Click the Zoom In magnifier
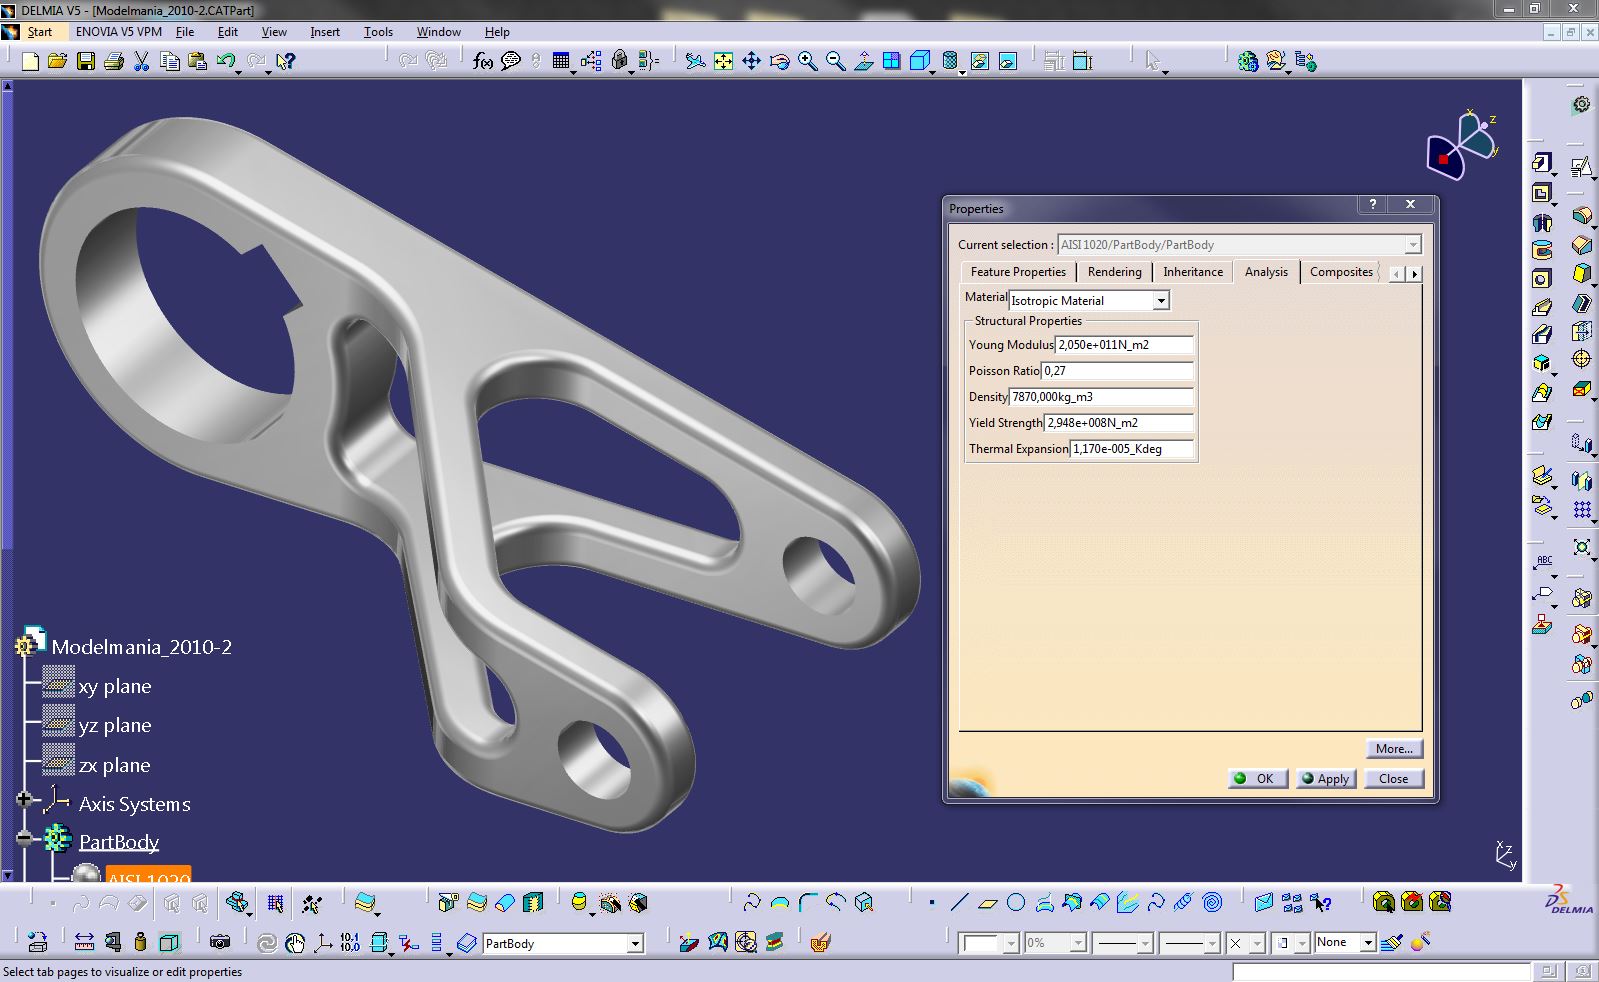The height and width of the screenshot is (982, 1599). coord(808,62)
